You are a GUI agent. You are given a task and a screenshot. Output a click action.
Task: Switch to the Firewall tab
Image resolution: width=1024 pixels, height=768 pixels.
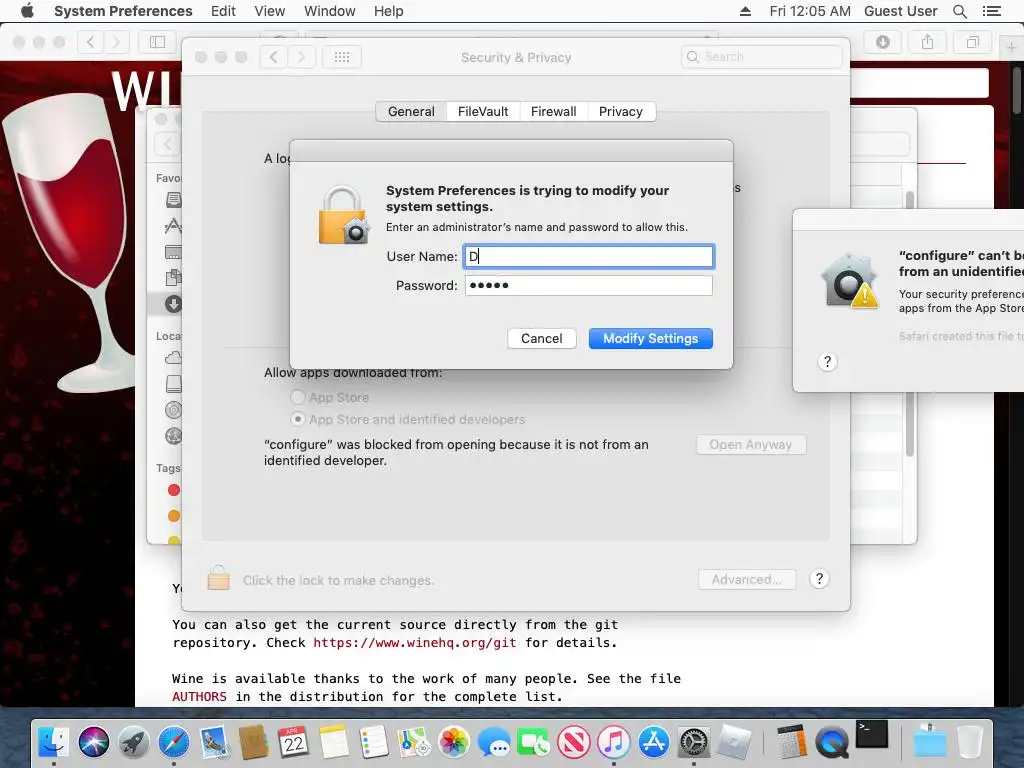(554, 112)
